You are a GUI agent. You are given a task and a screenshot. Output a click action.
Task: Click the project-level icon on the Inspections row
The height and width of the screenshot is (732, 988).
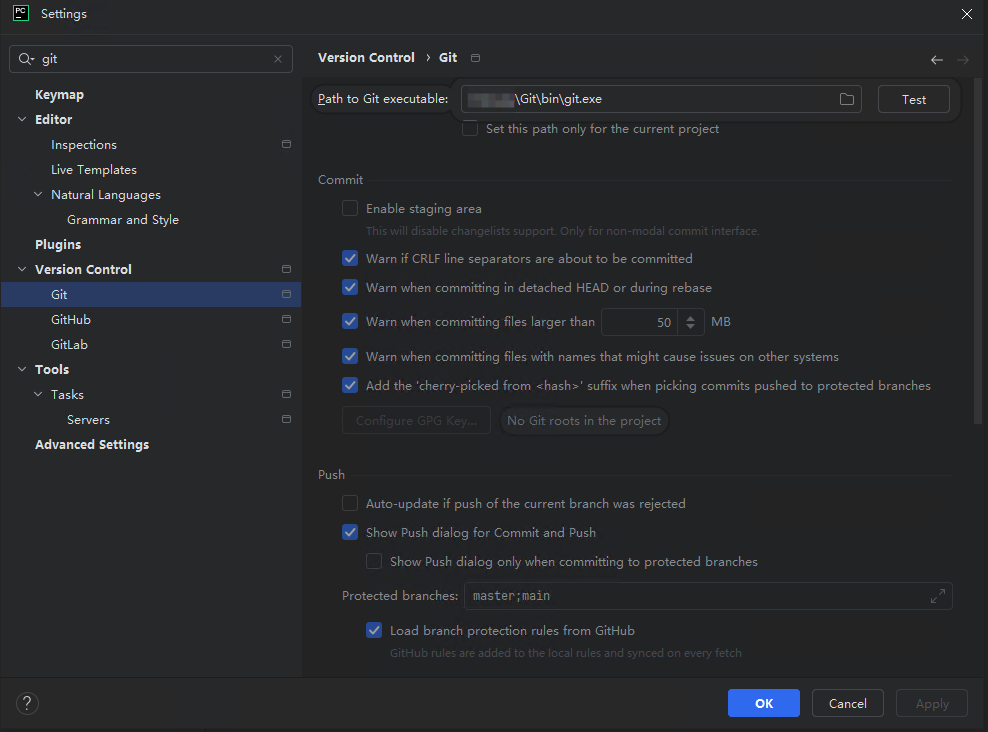pos(286,144)
